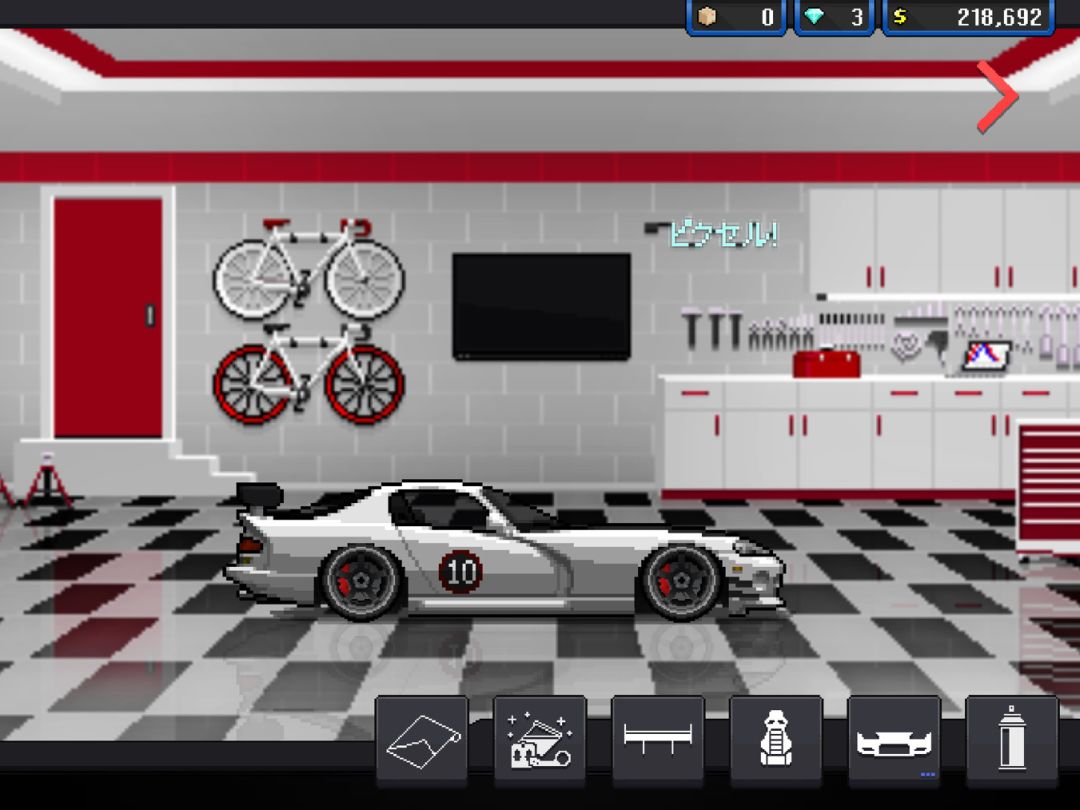Open the car wash detailing option
The image size is (1080, 810).
[x=540, y=740]
